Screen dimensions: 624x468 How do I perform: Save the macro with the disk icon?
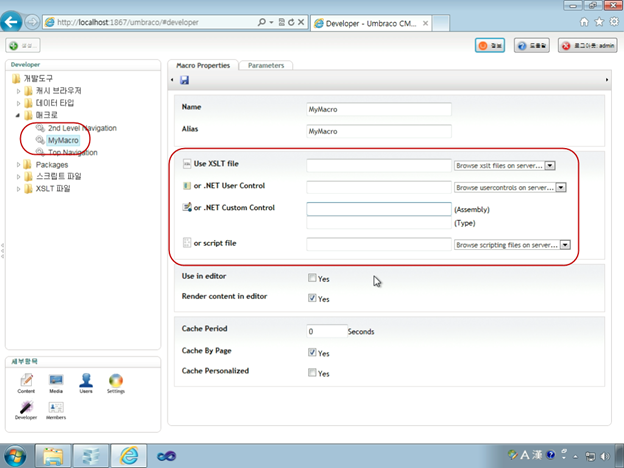[x=184, y=80]
